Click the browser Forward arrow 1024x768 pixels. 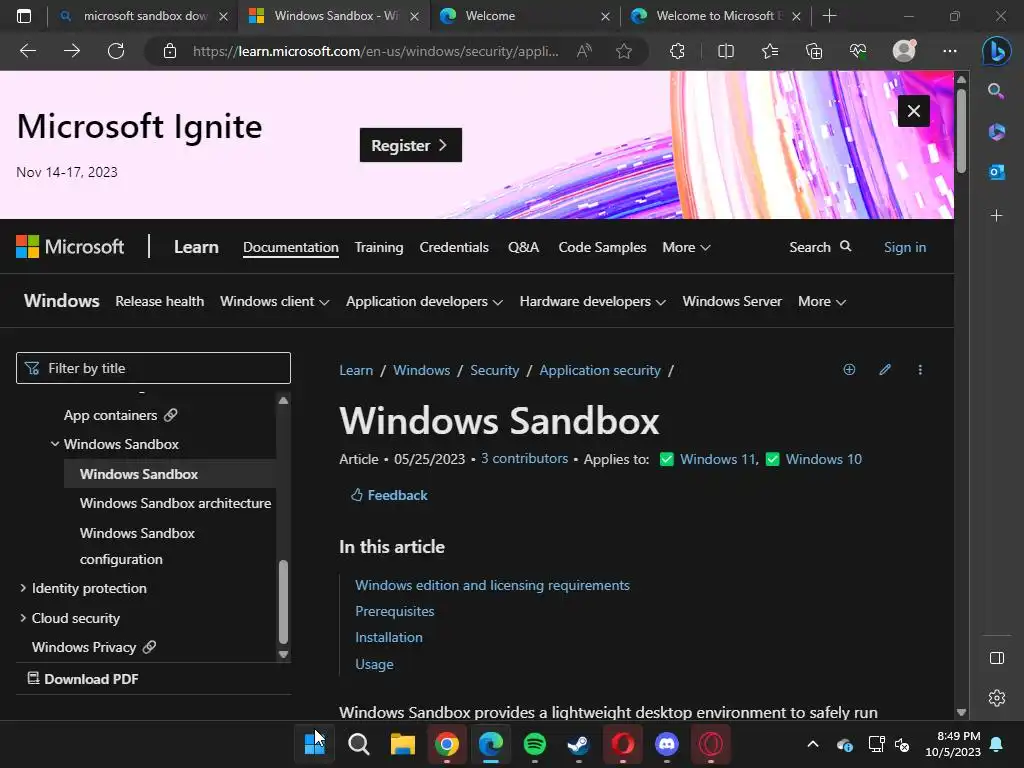pos(72,51)
